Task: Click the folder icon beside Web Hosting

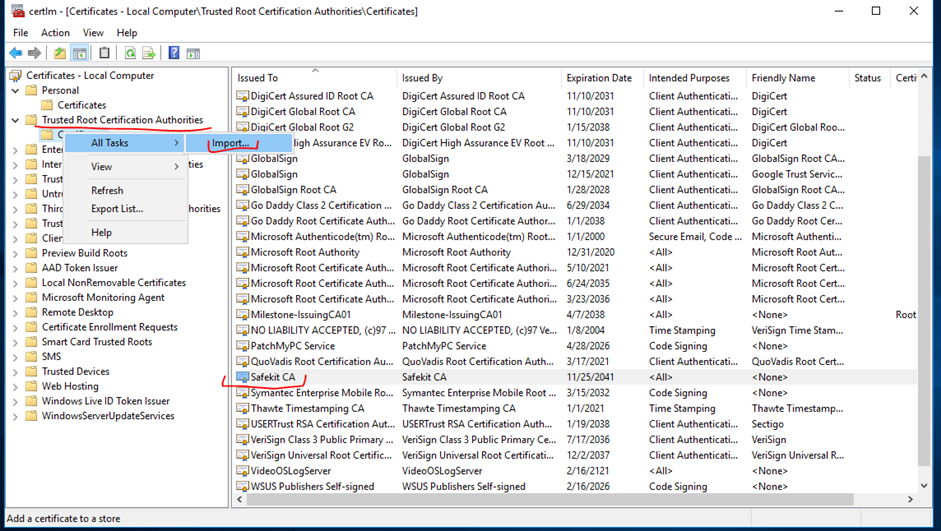Action: [31, 386]
